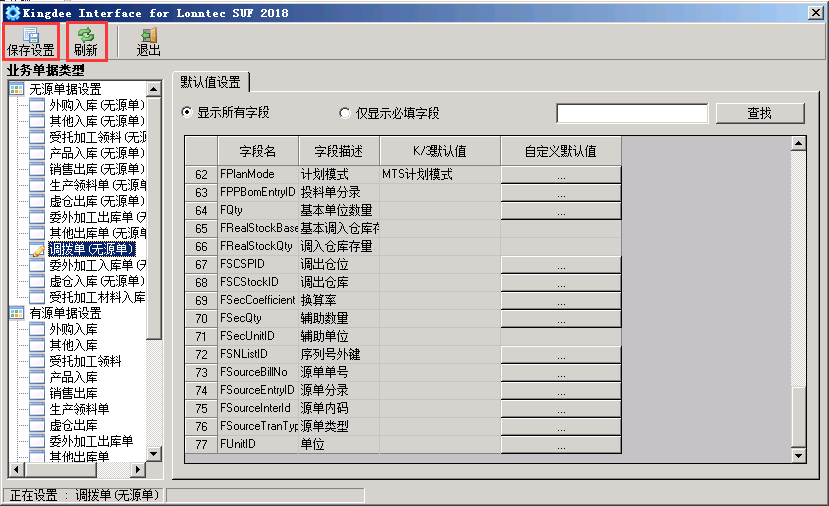Select 其他出库单(无源单) tree item

tap(98, 233)
